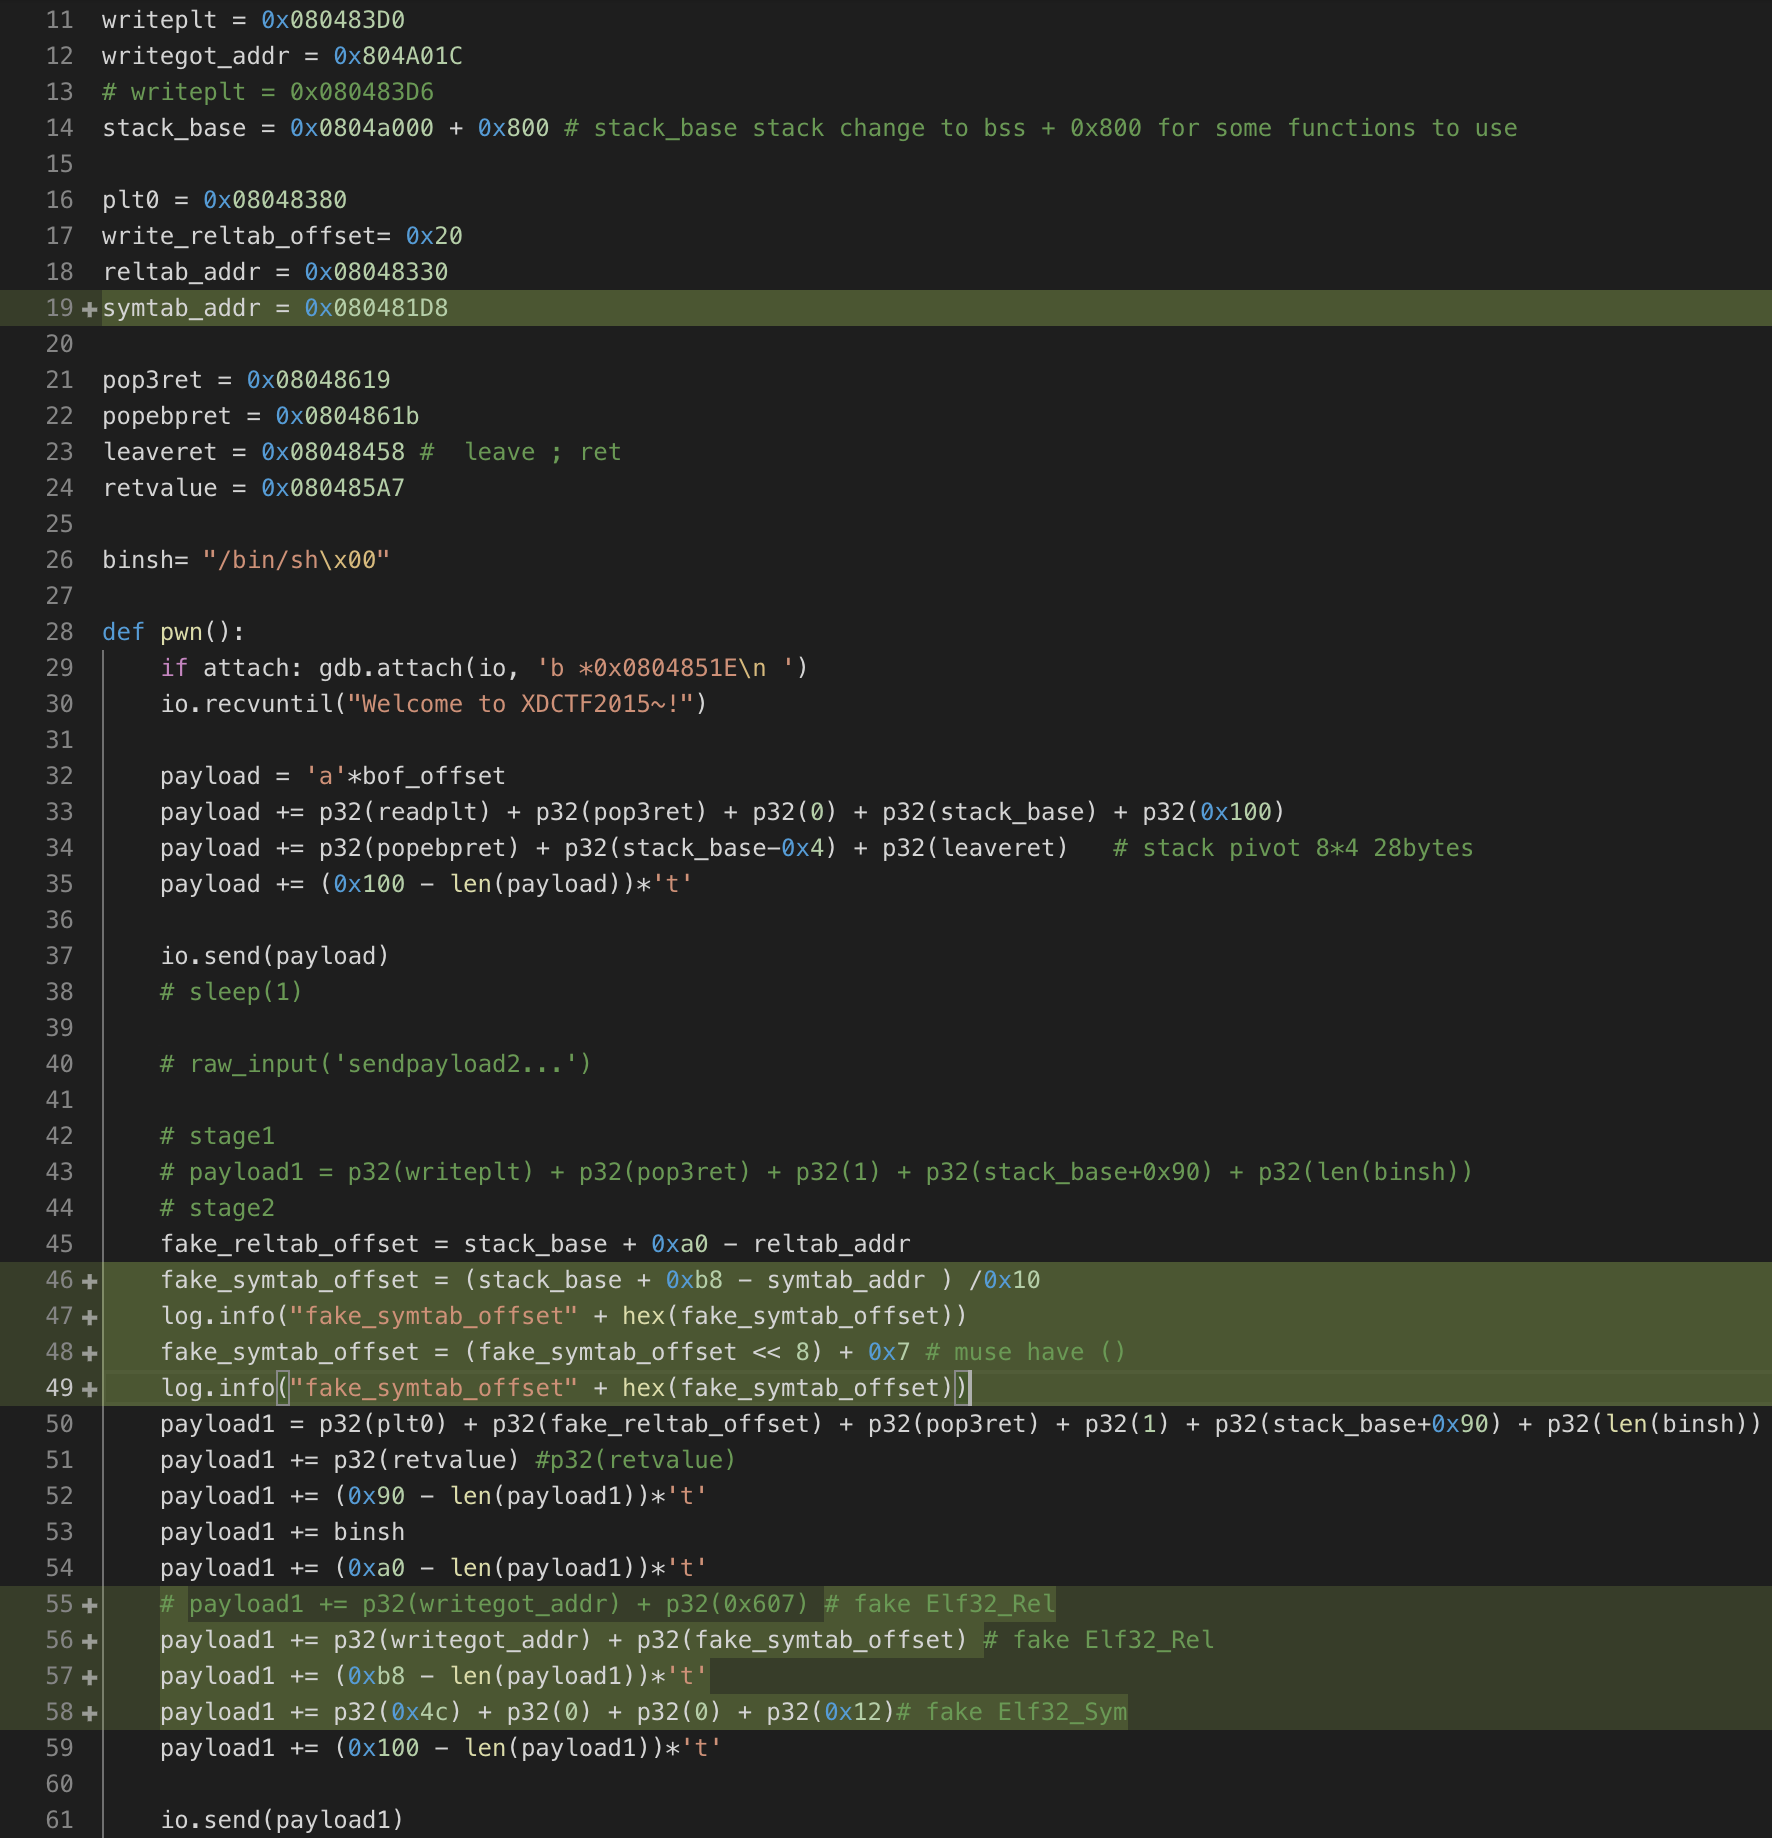This screenshot has width=1772, height=1838.
Task: Click the plus marker on line 58
Action: pos(89,1713)
